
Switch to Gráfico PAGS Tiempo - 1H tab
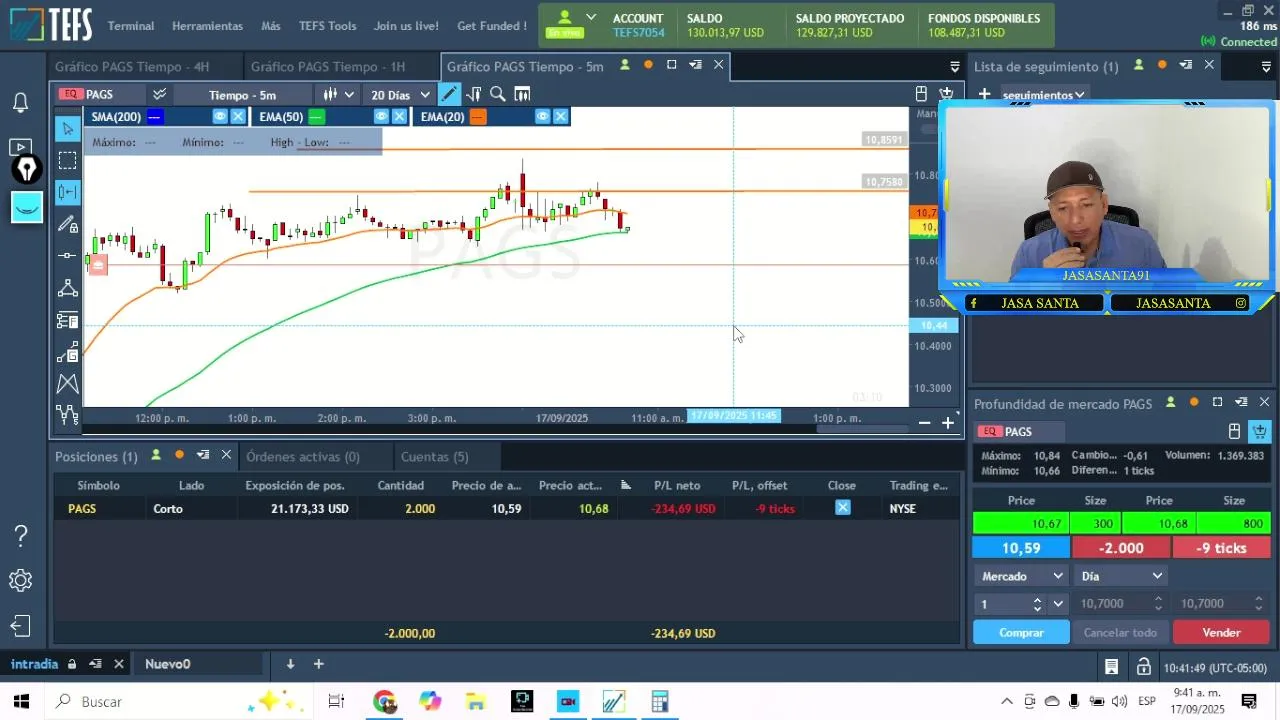pos(328,66)
